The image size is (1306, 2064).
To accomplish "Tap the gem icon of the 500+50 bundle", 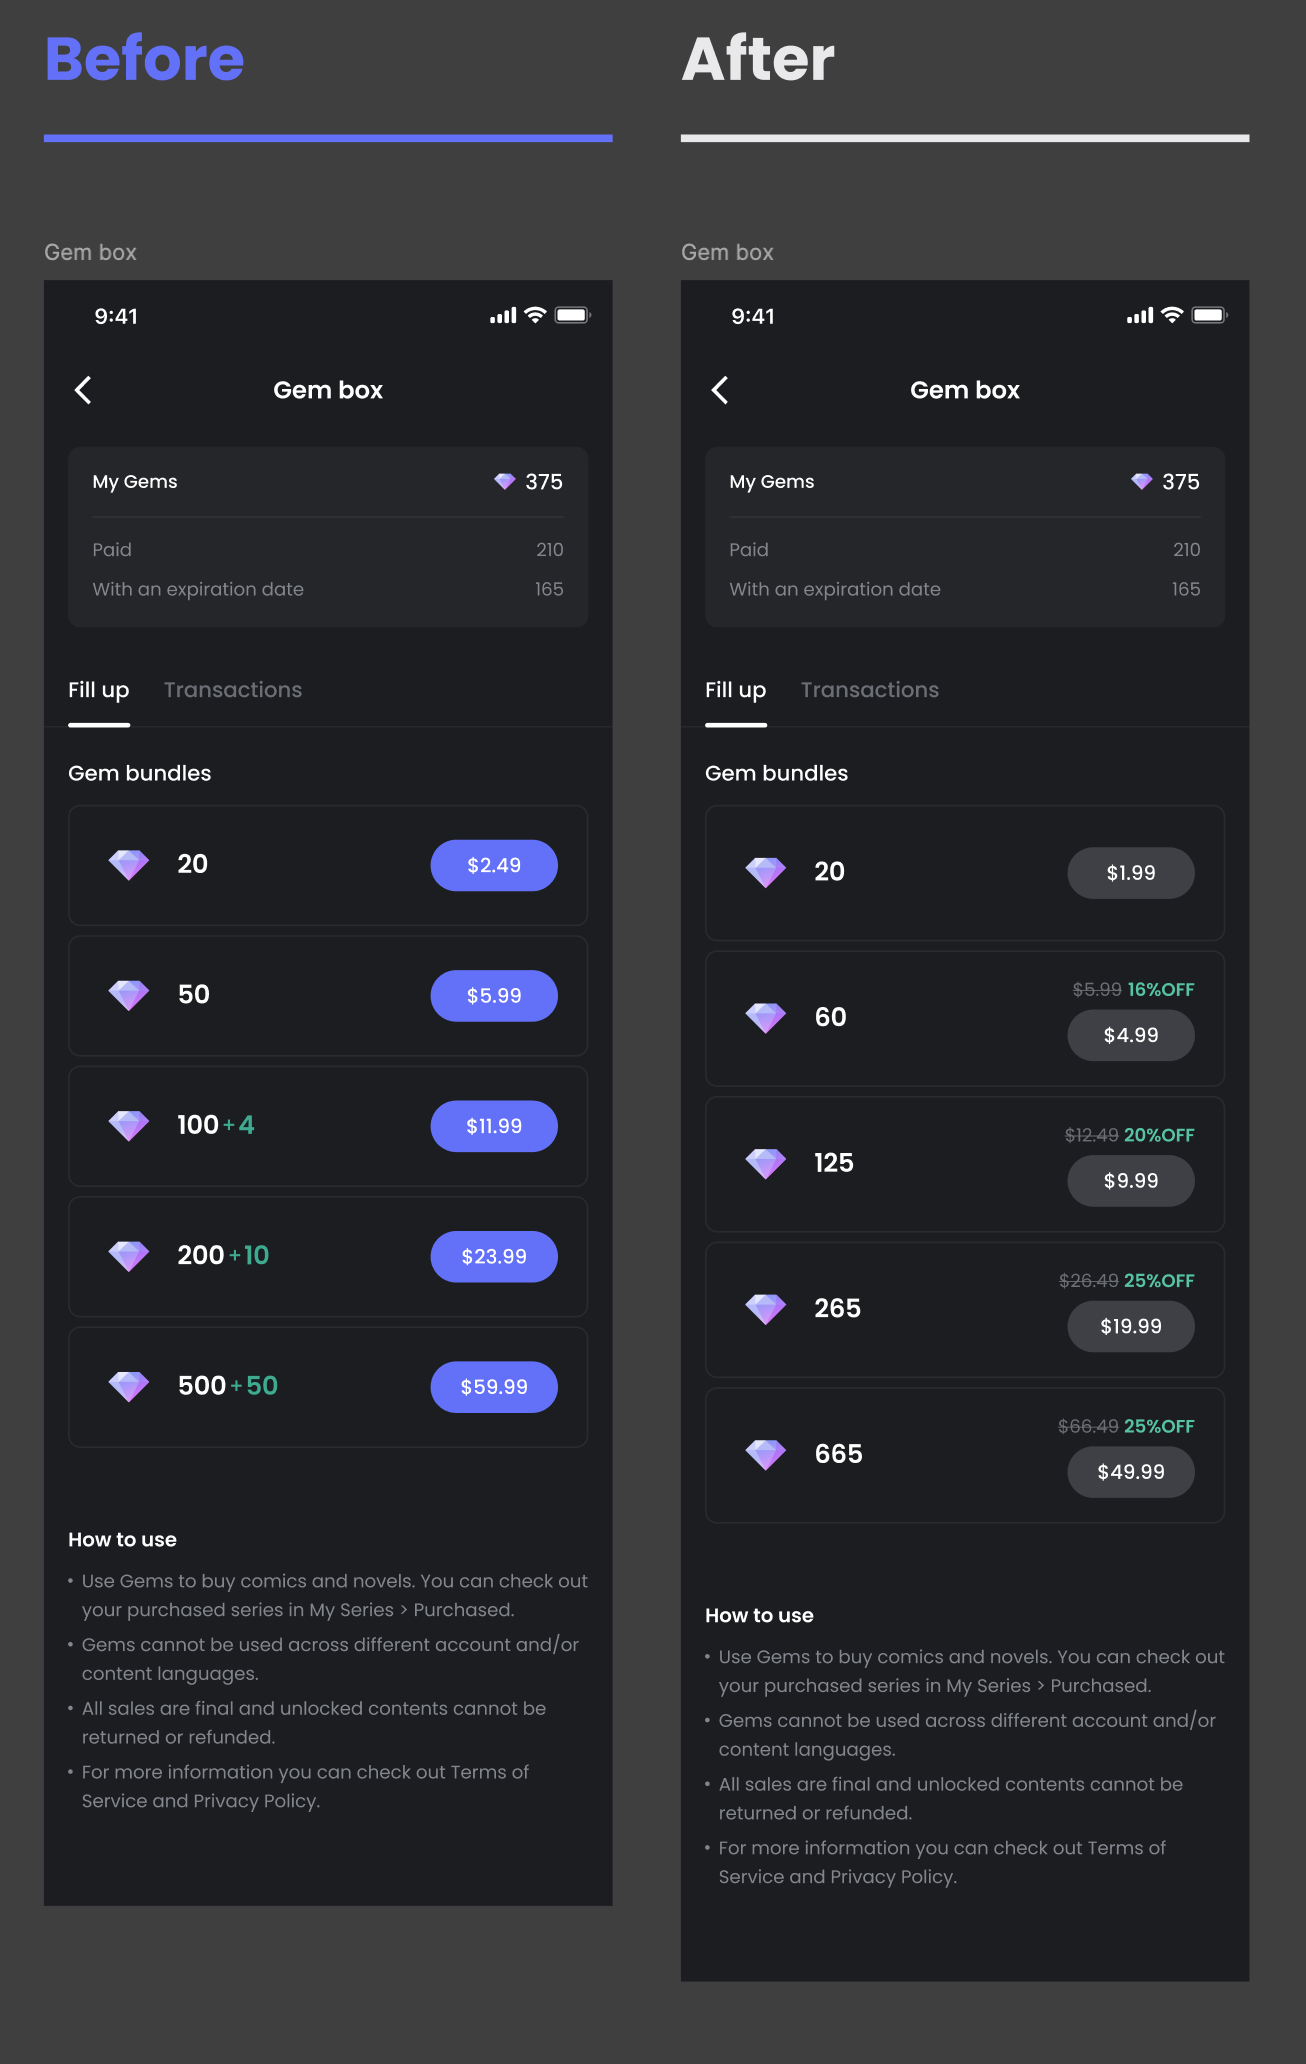I will tap(129, 1386).
